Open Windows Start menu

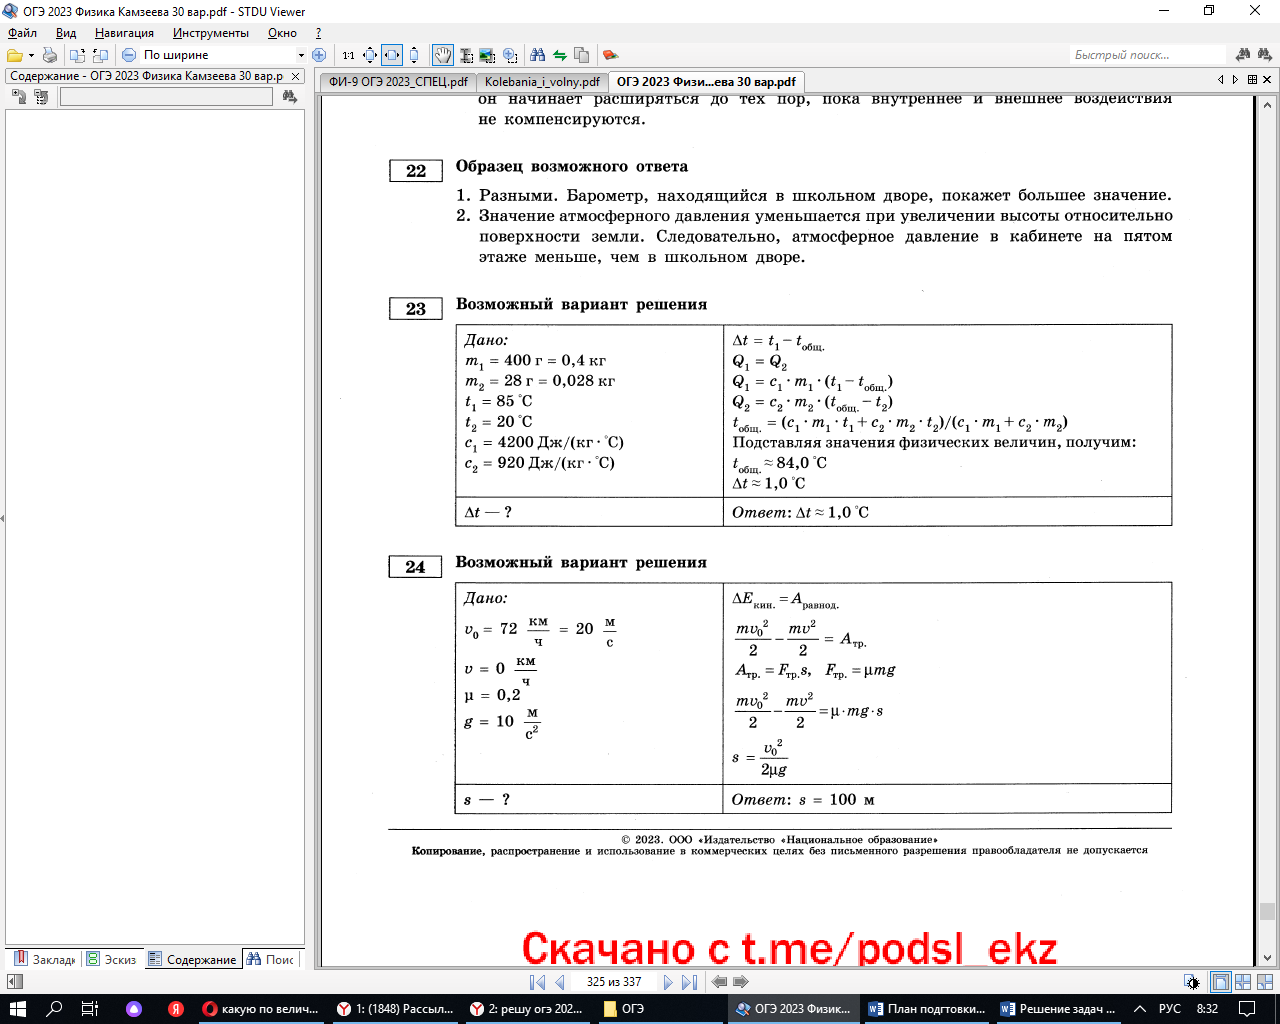pos(18,1009)
